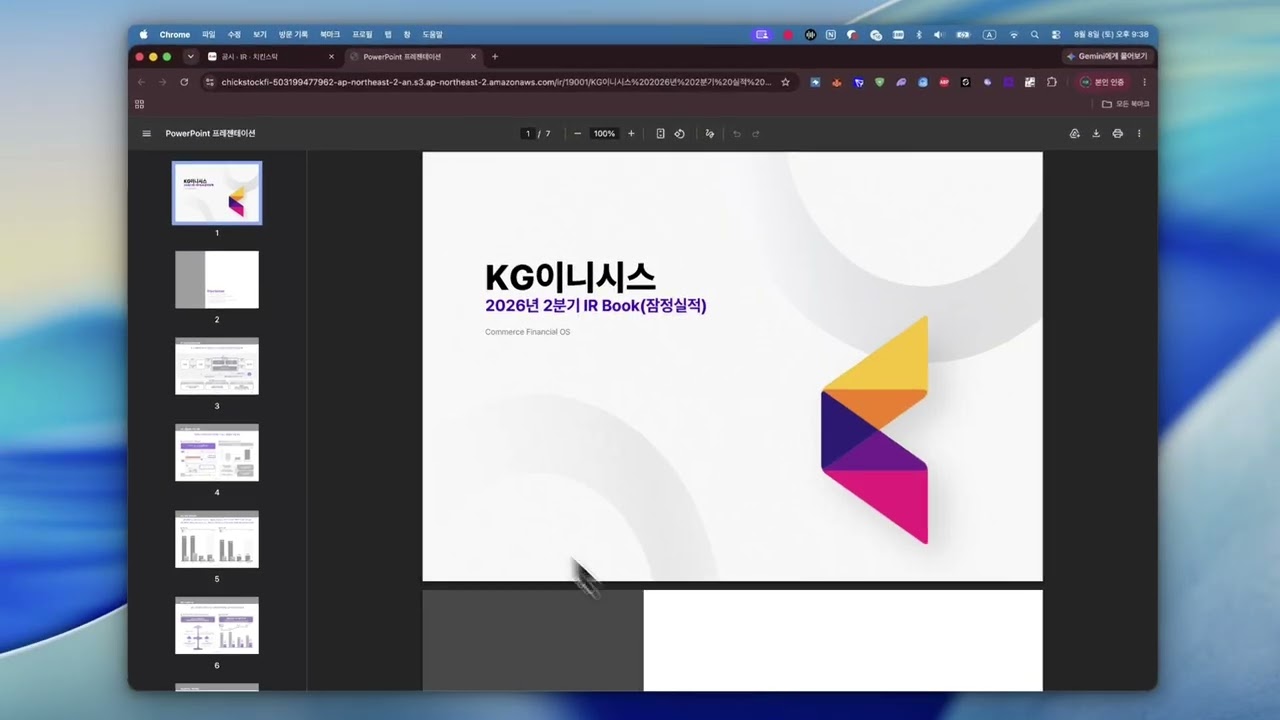Close the PowerPoint 프레젠테이션 tab

[473, 57]
